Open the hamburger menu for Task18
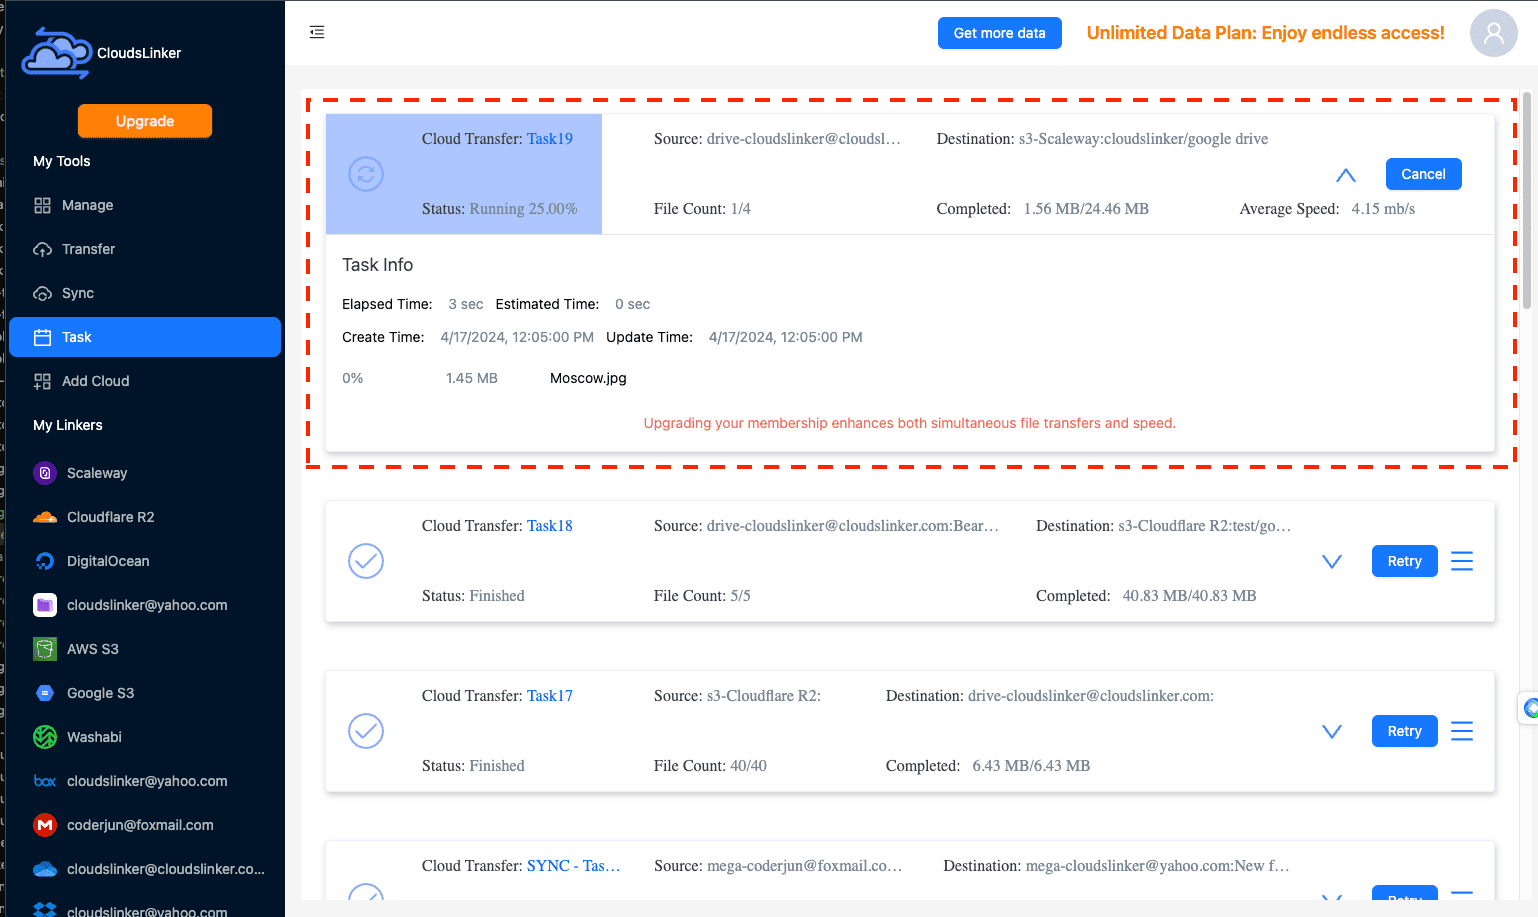 pos(1462,561)
